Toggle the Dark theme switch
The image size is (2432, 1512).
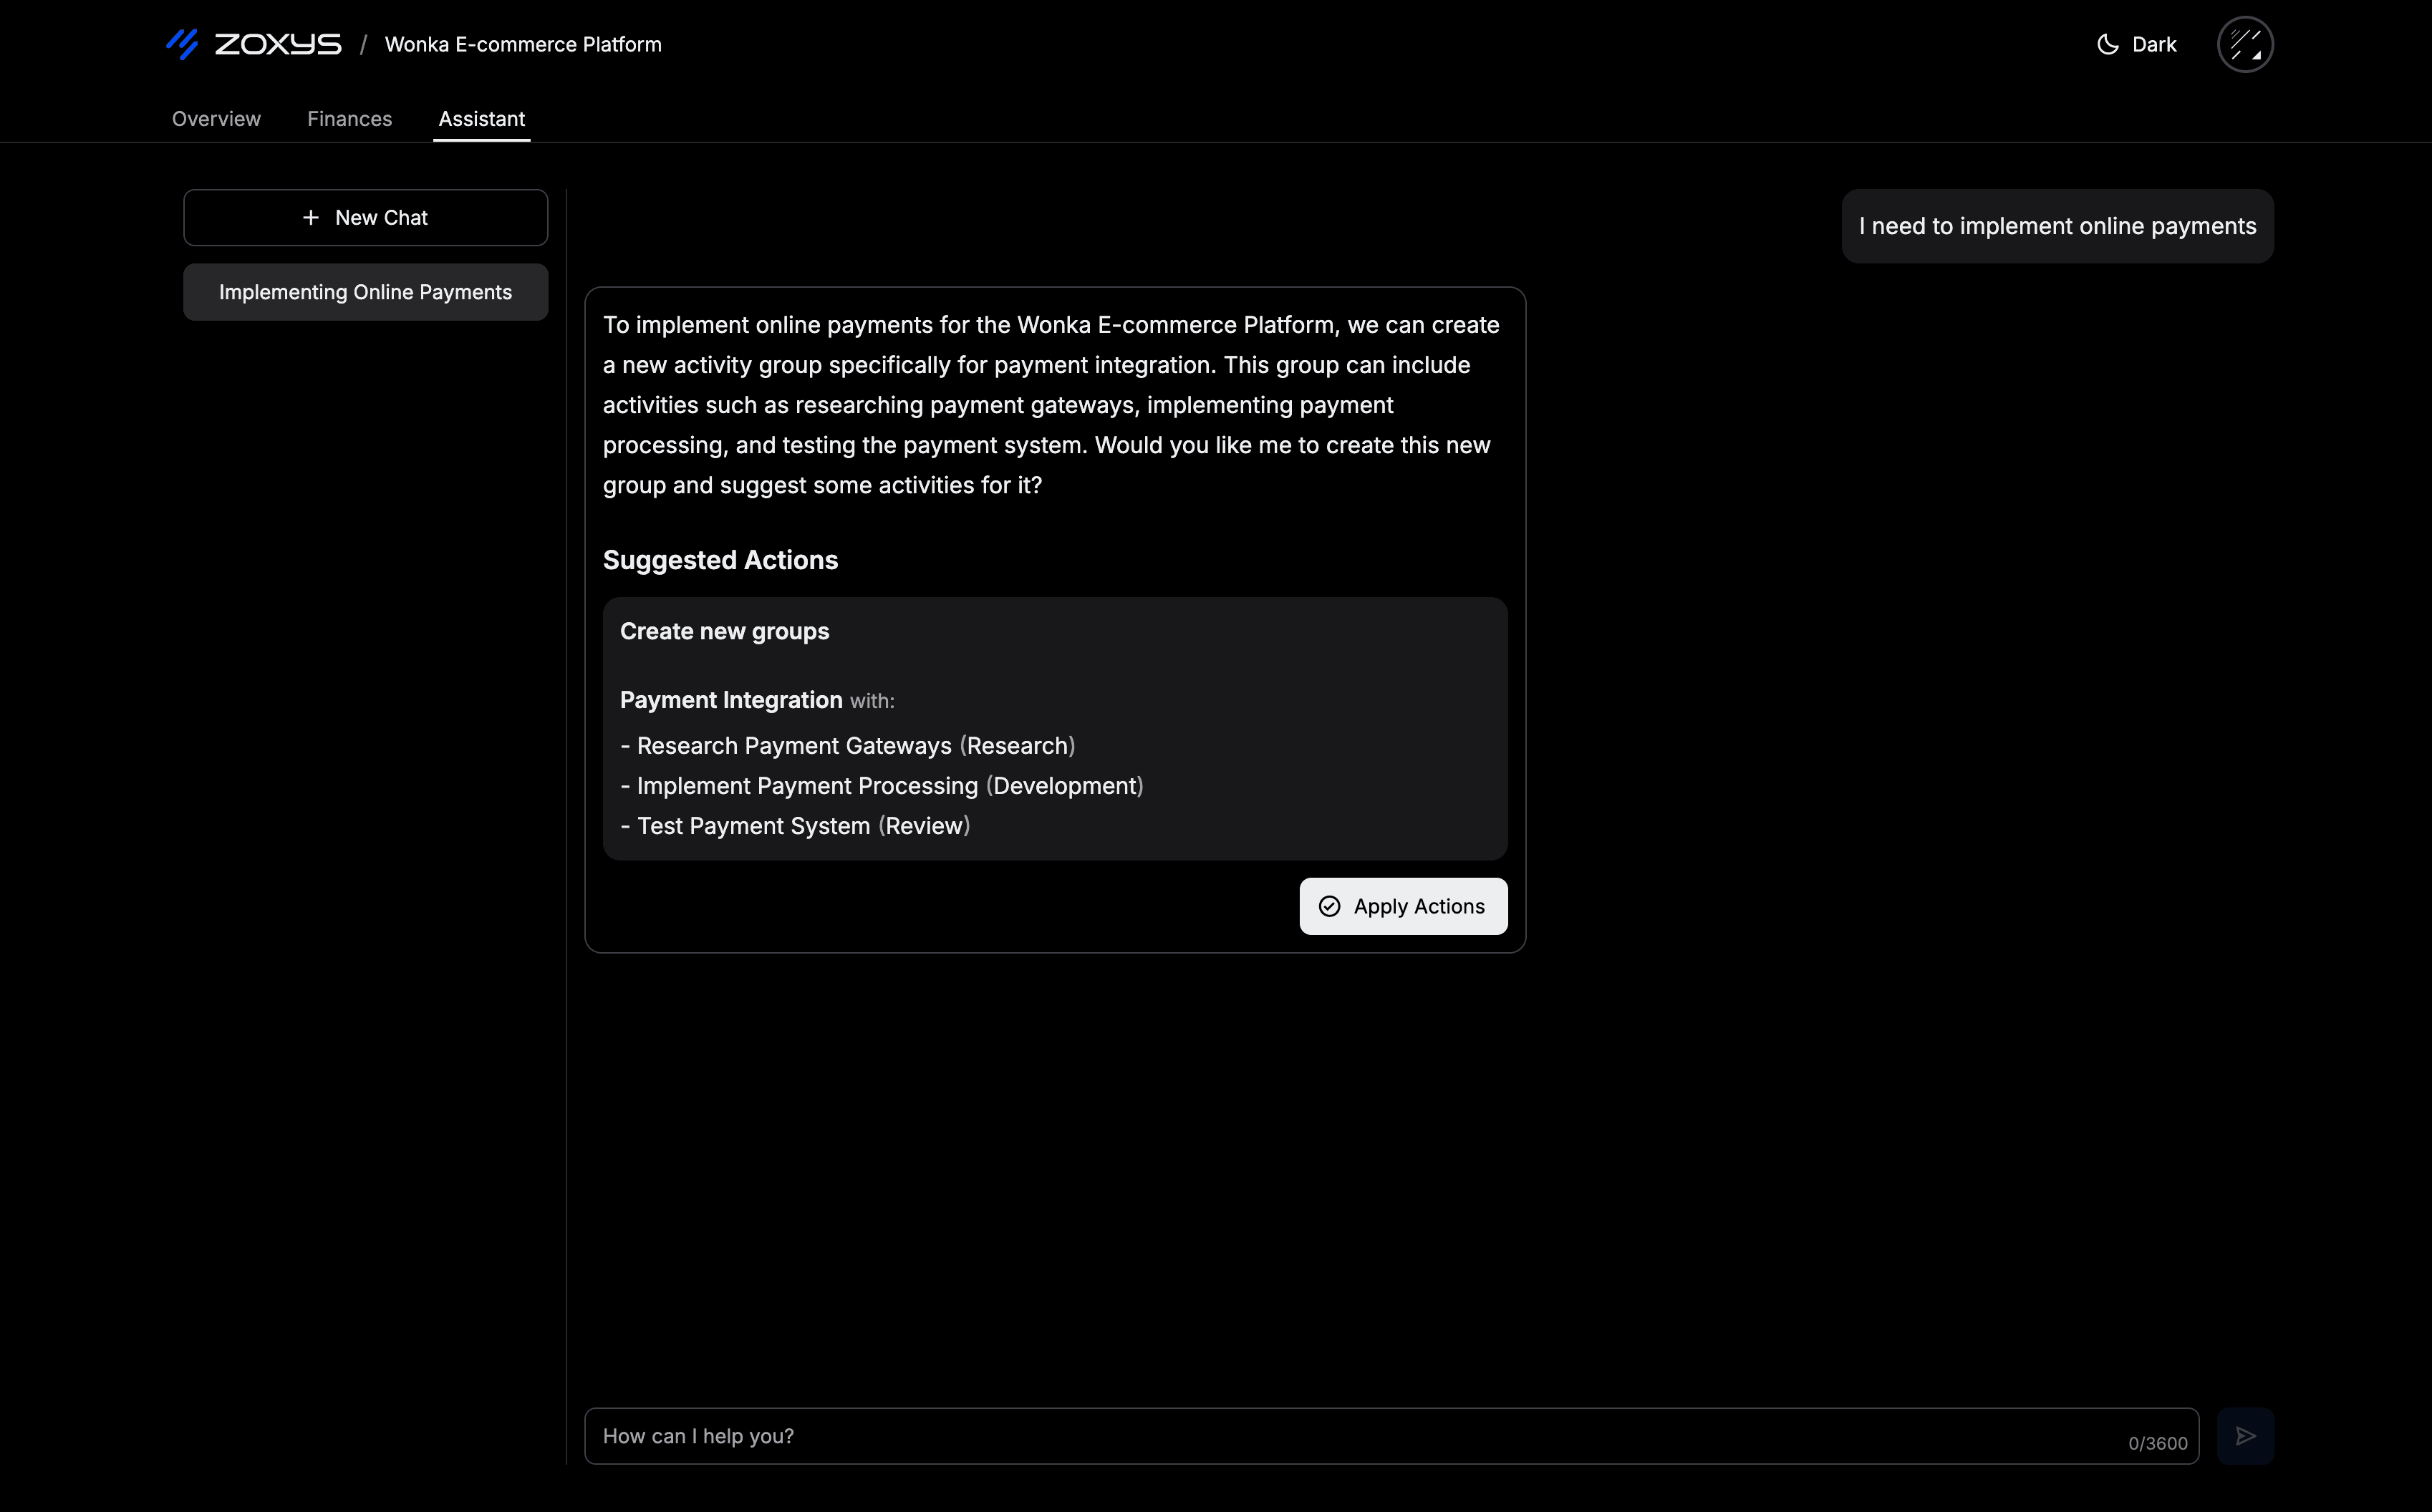tap(2136, 44)
